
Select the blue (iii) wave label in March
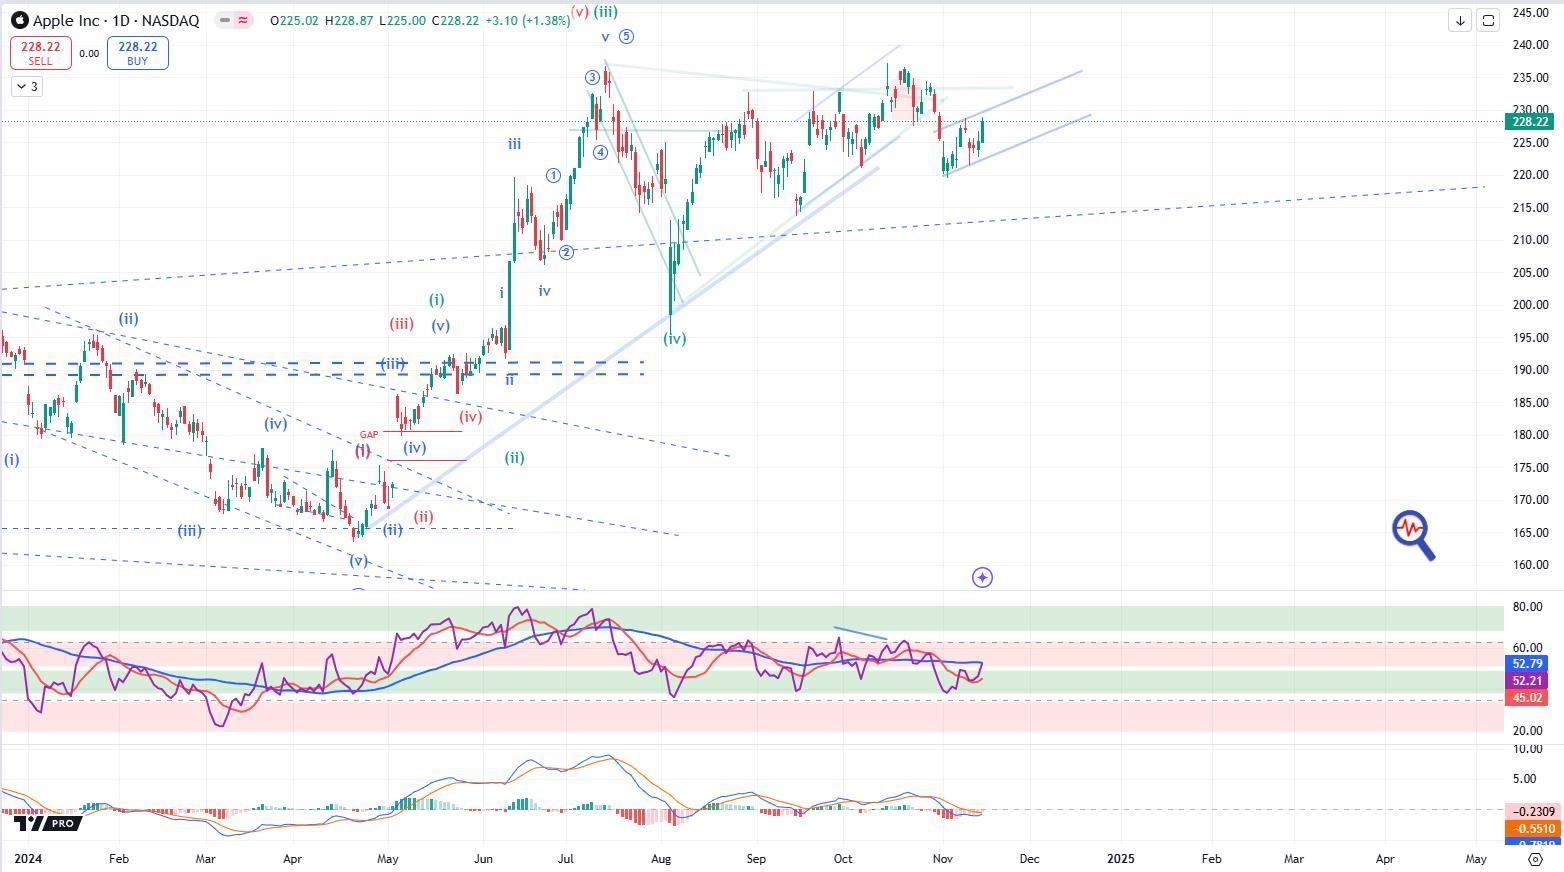[x=189, y=530]
